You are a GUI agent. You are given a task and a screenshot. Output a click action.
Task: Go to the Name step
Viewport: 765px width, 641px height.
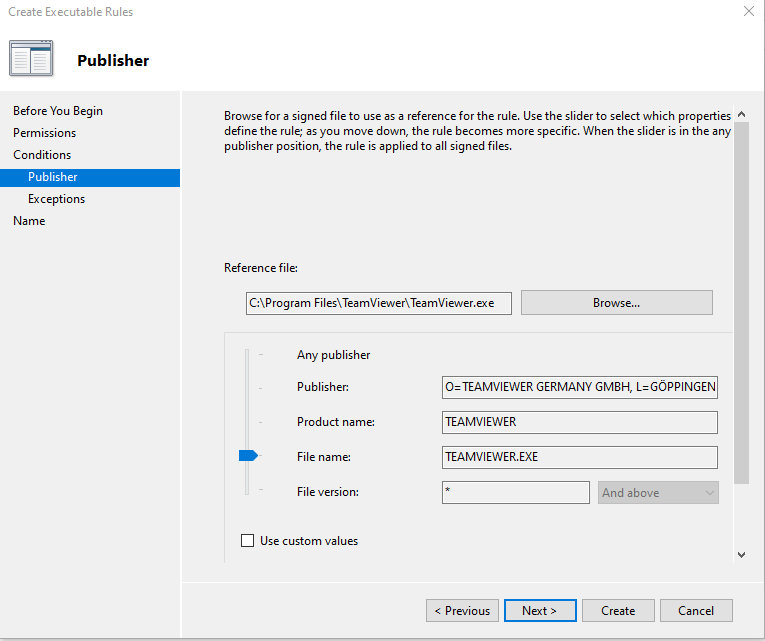tap(29, 221)
